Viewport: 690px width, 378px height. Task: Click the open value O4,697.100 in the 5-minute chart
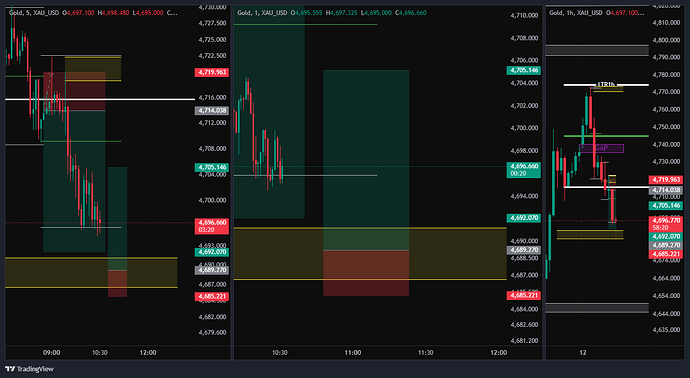click(78, 13)
